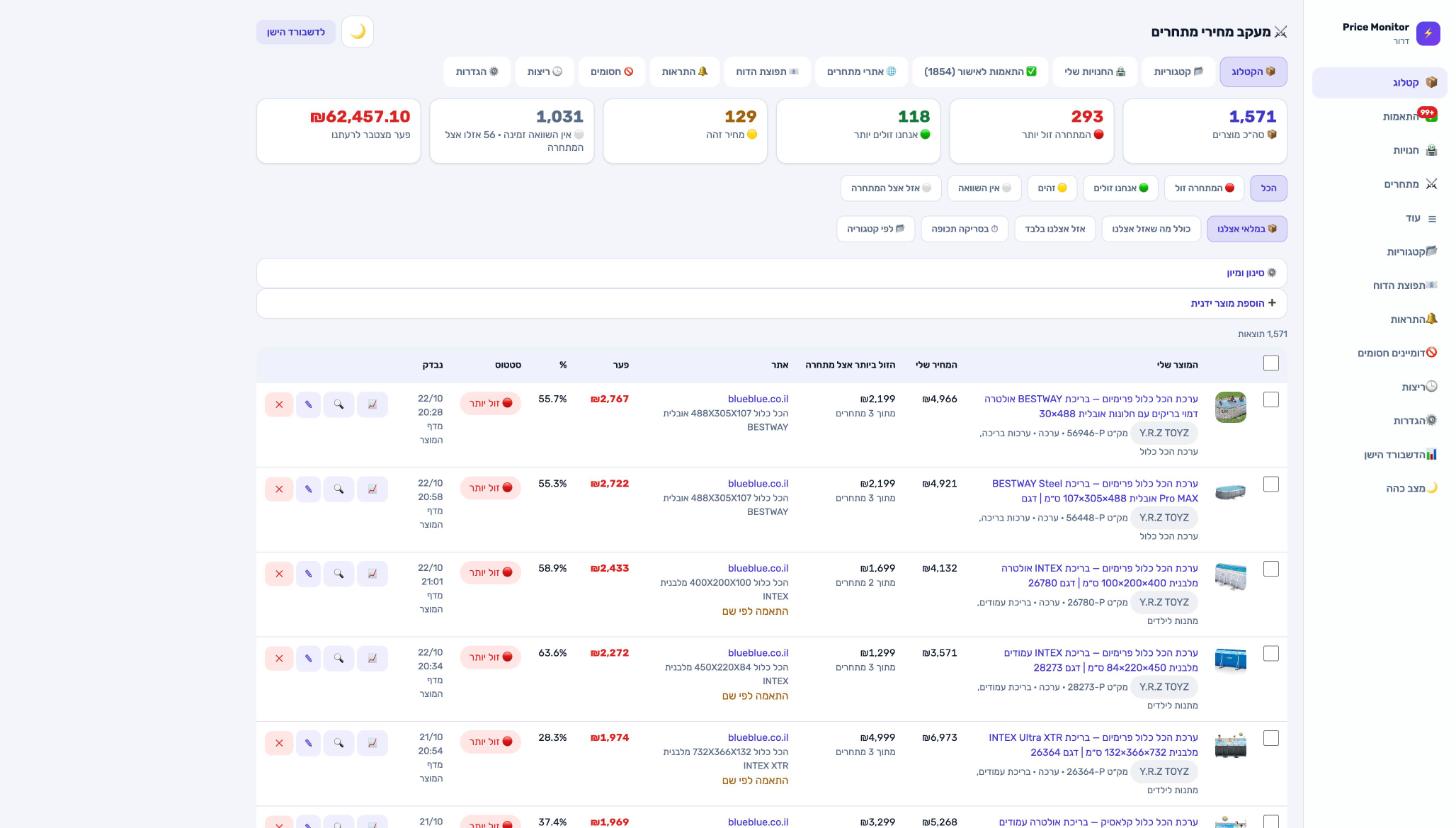Check the BESTWAY 56946 product row checkbox

coord(1271,399)
